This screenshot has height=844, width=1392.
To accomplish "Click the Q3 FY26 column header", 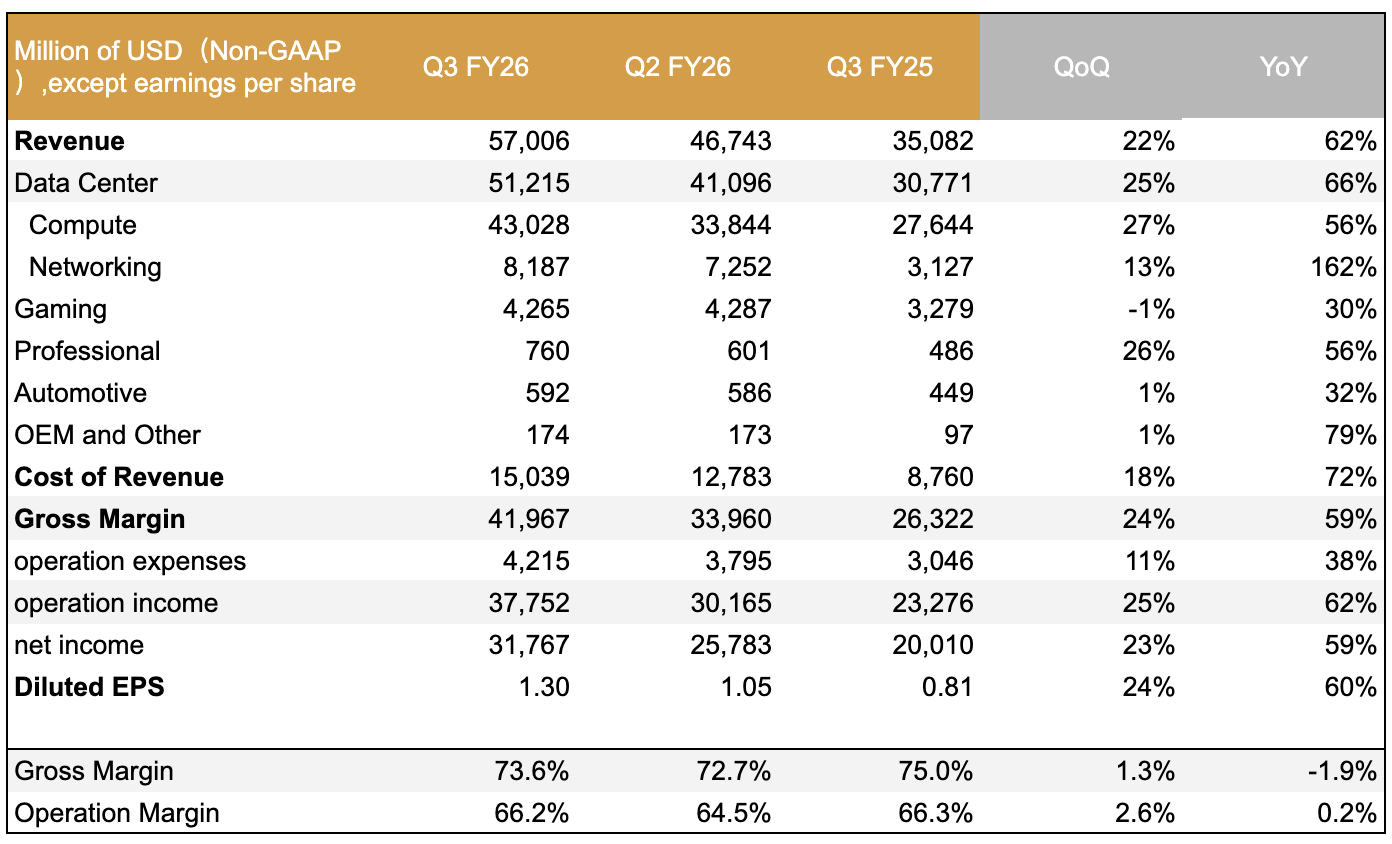I will coord(475,67).
